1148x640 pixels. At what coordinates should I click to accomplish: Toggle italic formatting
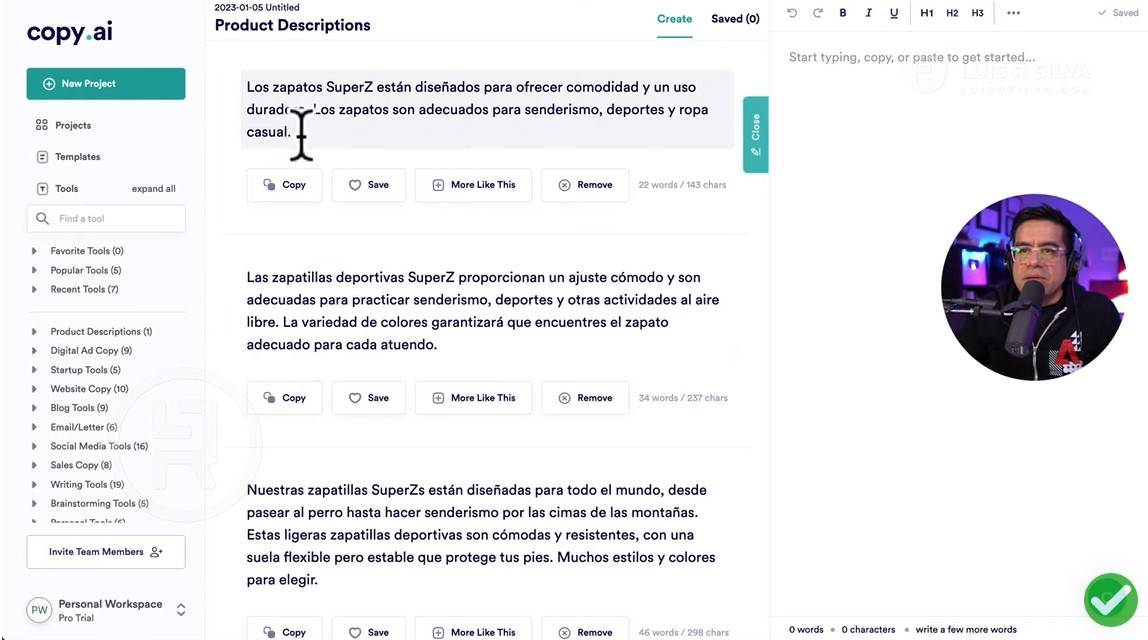pyautogui.click(x=868, y=12)
